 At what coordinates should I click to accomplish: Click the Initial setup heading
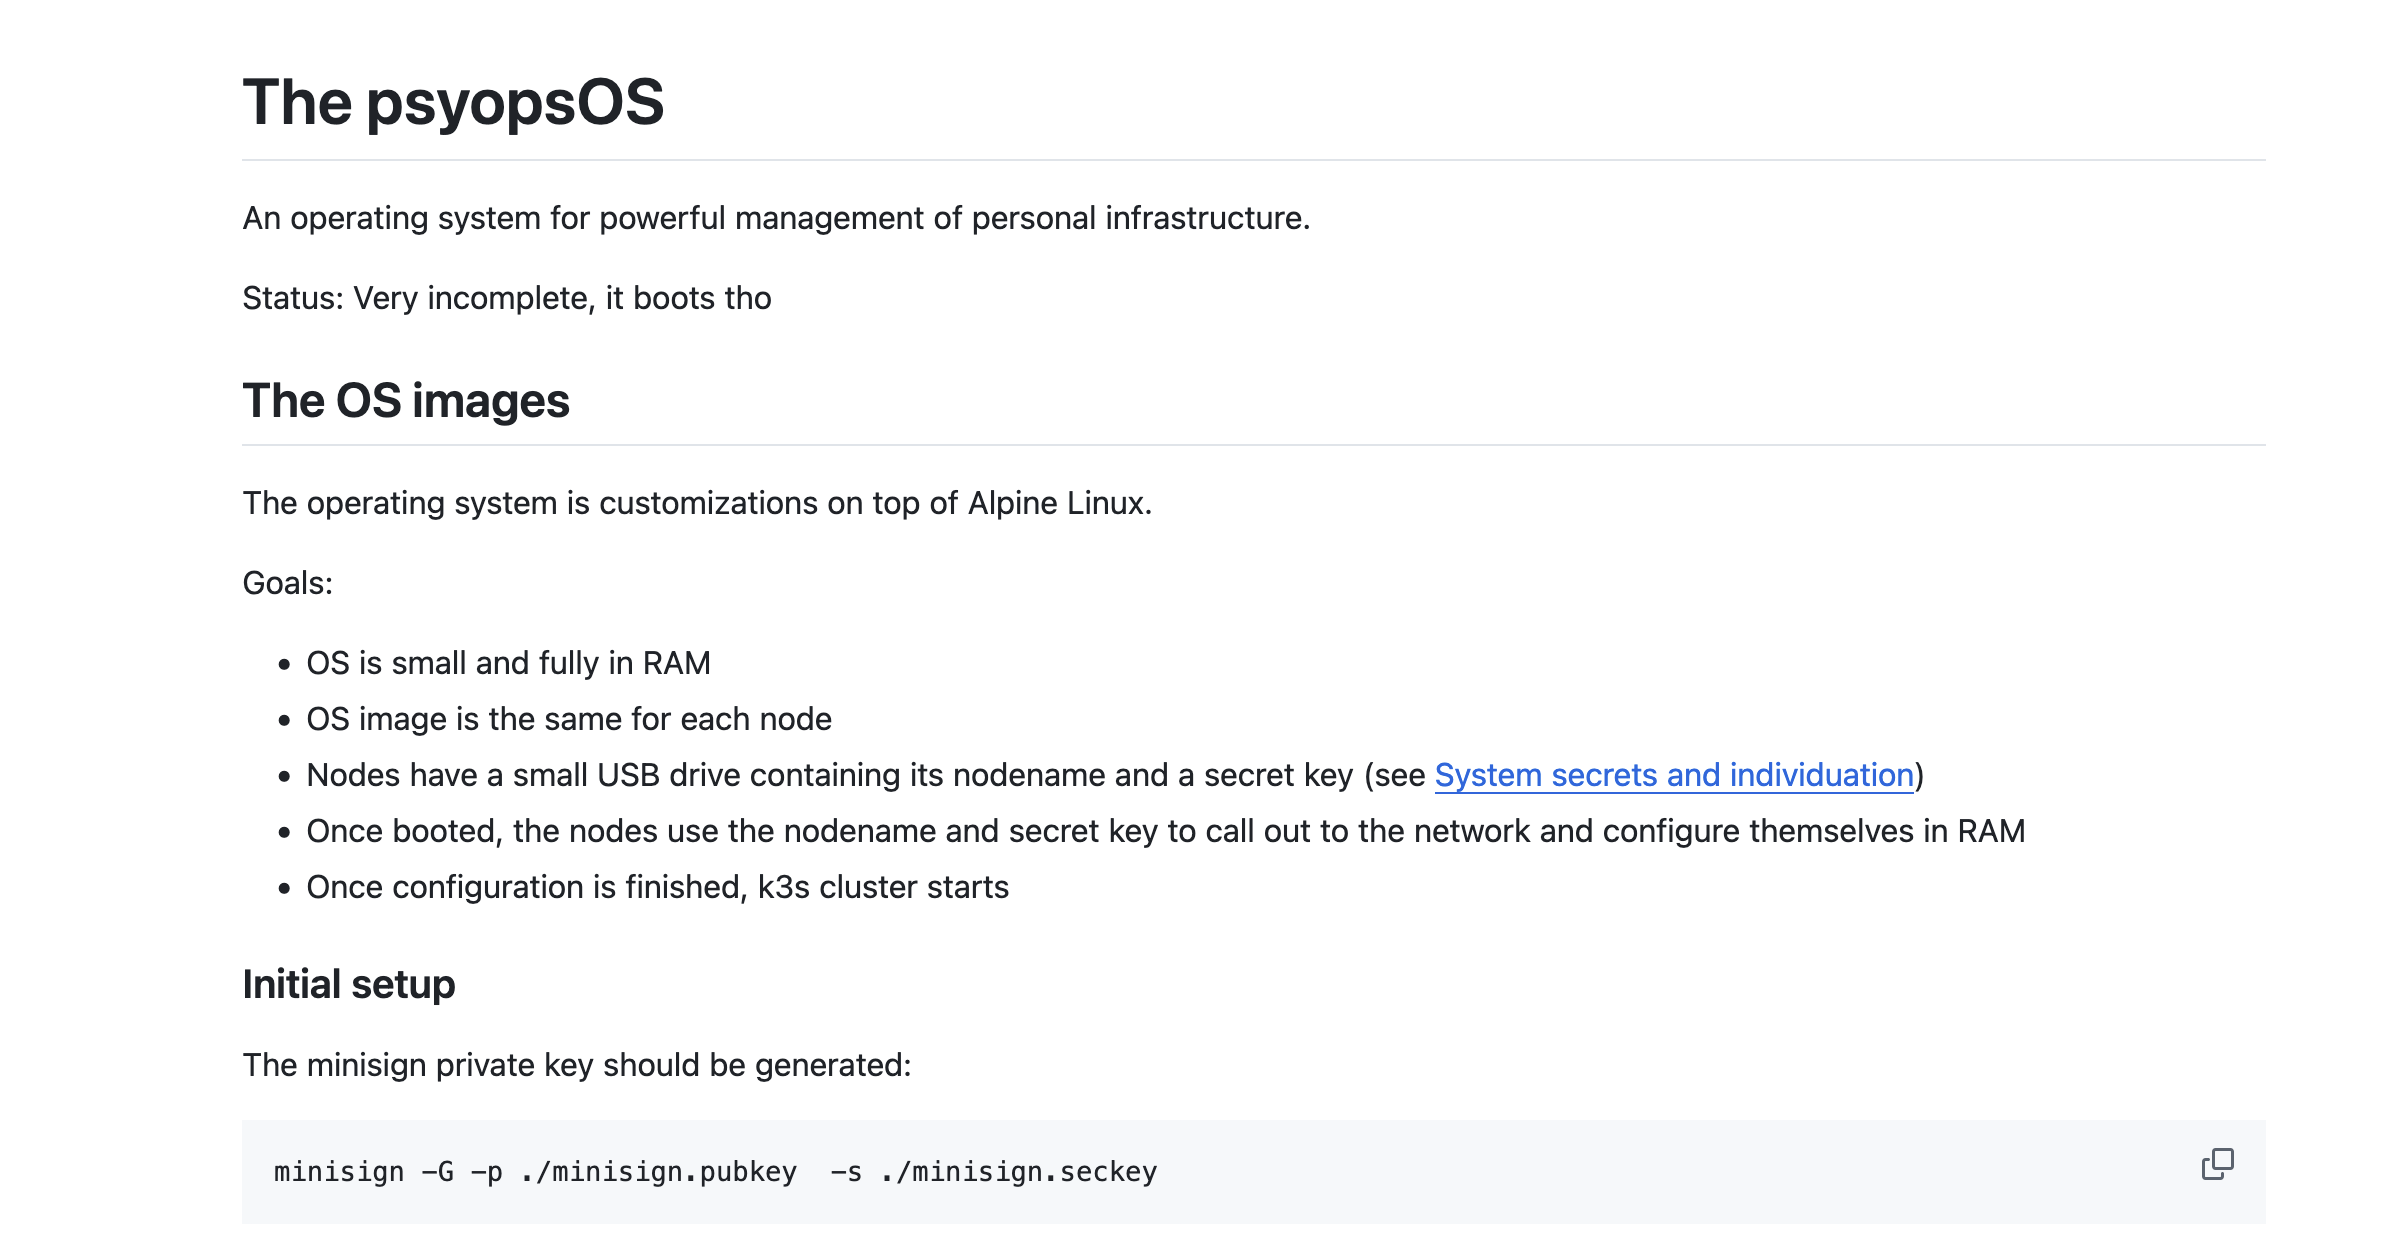(348, 984)
